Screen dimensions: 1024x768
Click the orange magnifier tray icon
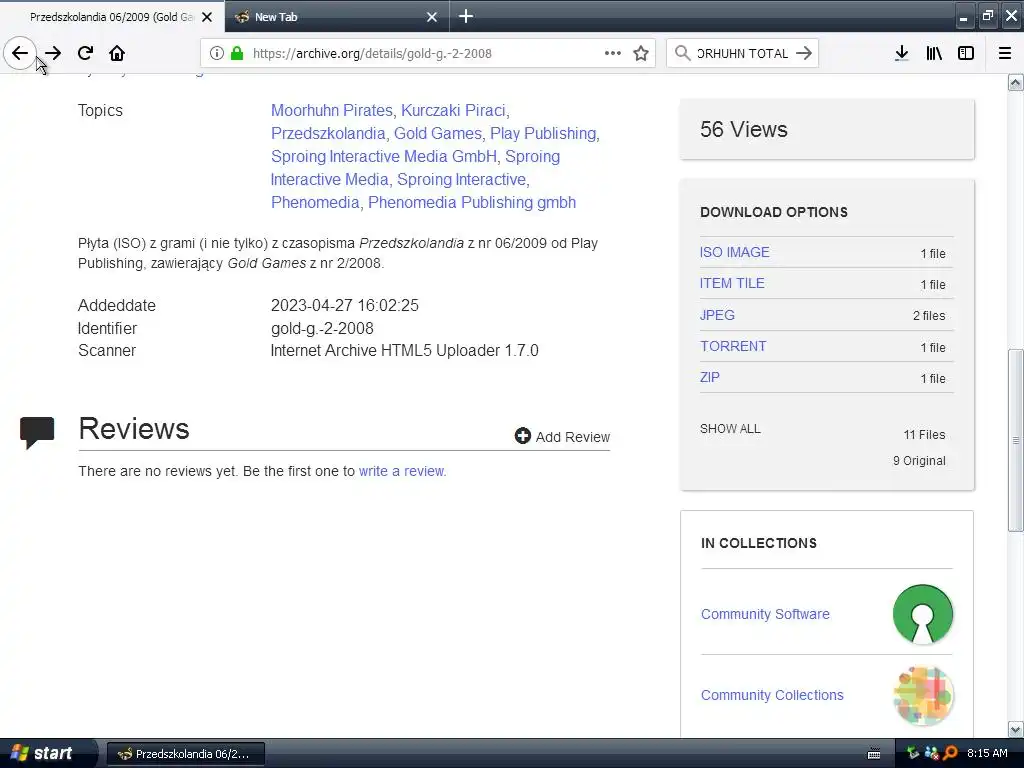coord(950,753)
